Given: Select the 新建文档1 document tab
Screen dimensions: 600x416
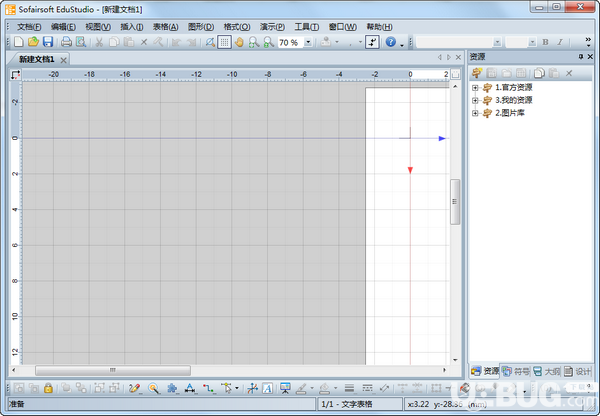Looking at the screenshot, I should pos(37,59).
